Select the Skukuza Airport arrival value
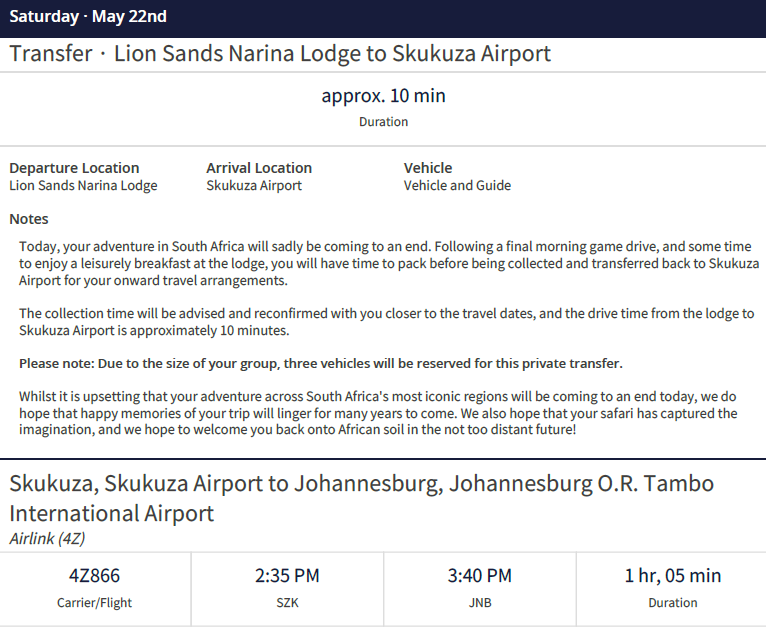 point(254,185)
